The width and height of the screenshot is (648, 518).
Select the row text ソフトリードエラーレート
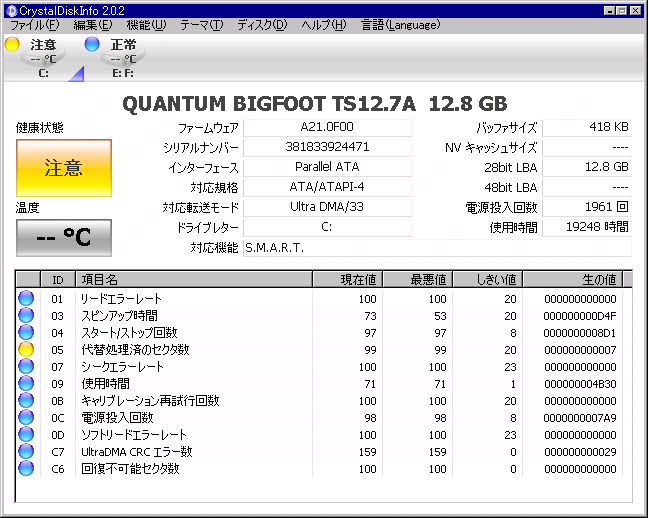coord(134,434)
